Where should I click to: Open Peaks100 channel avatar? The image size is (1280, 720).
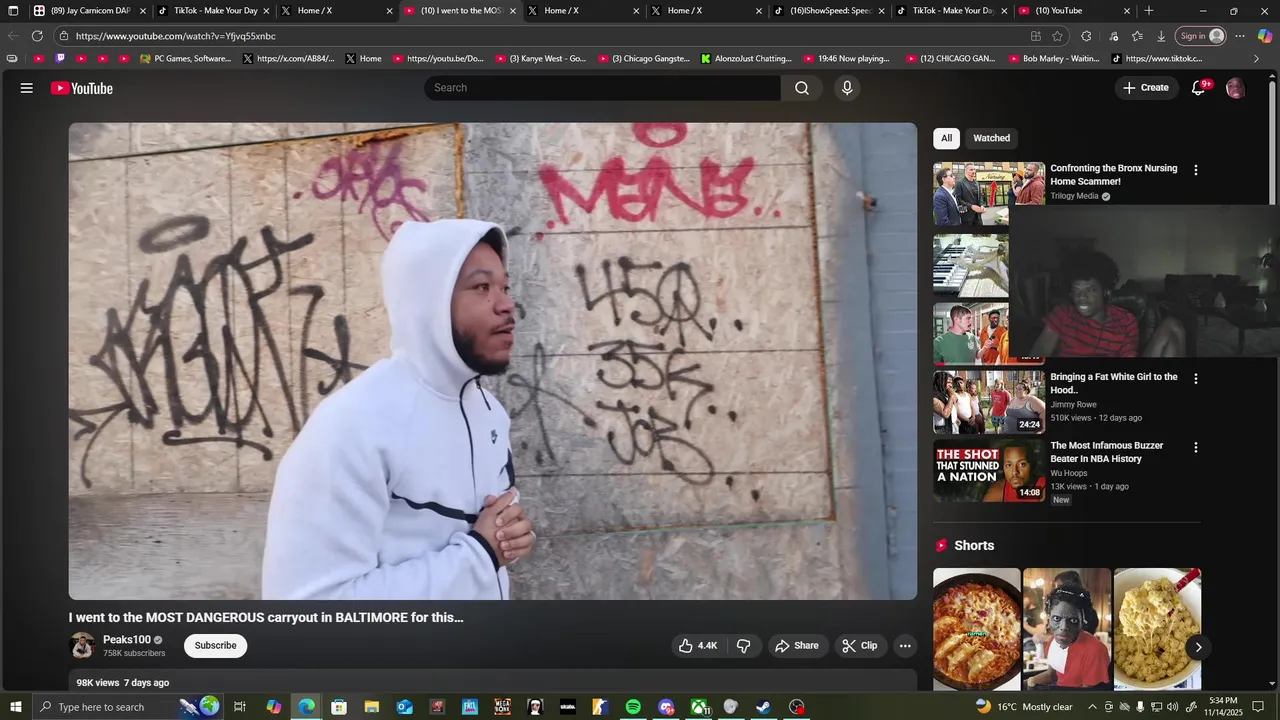coord(82,645)
